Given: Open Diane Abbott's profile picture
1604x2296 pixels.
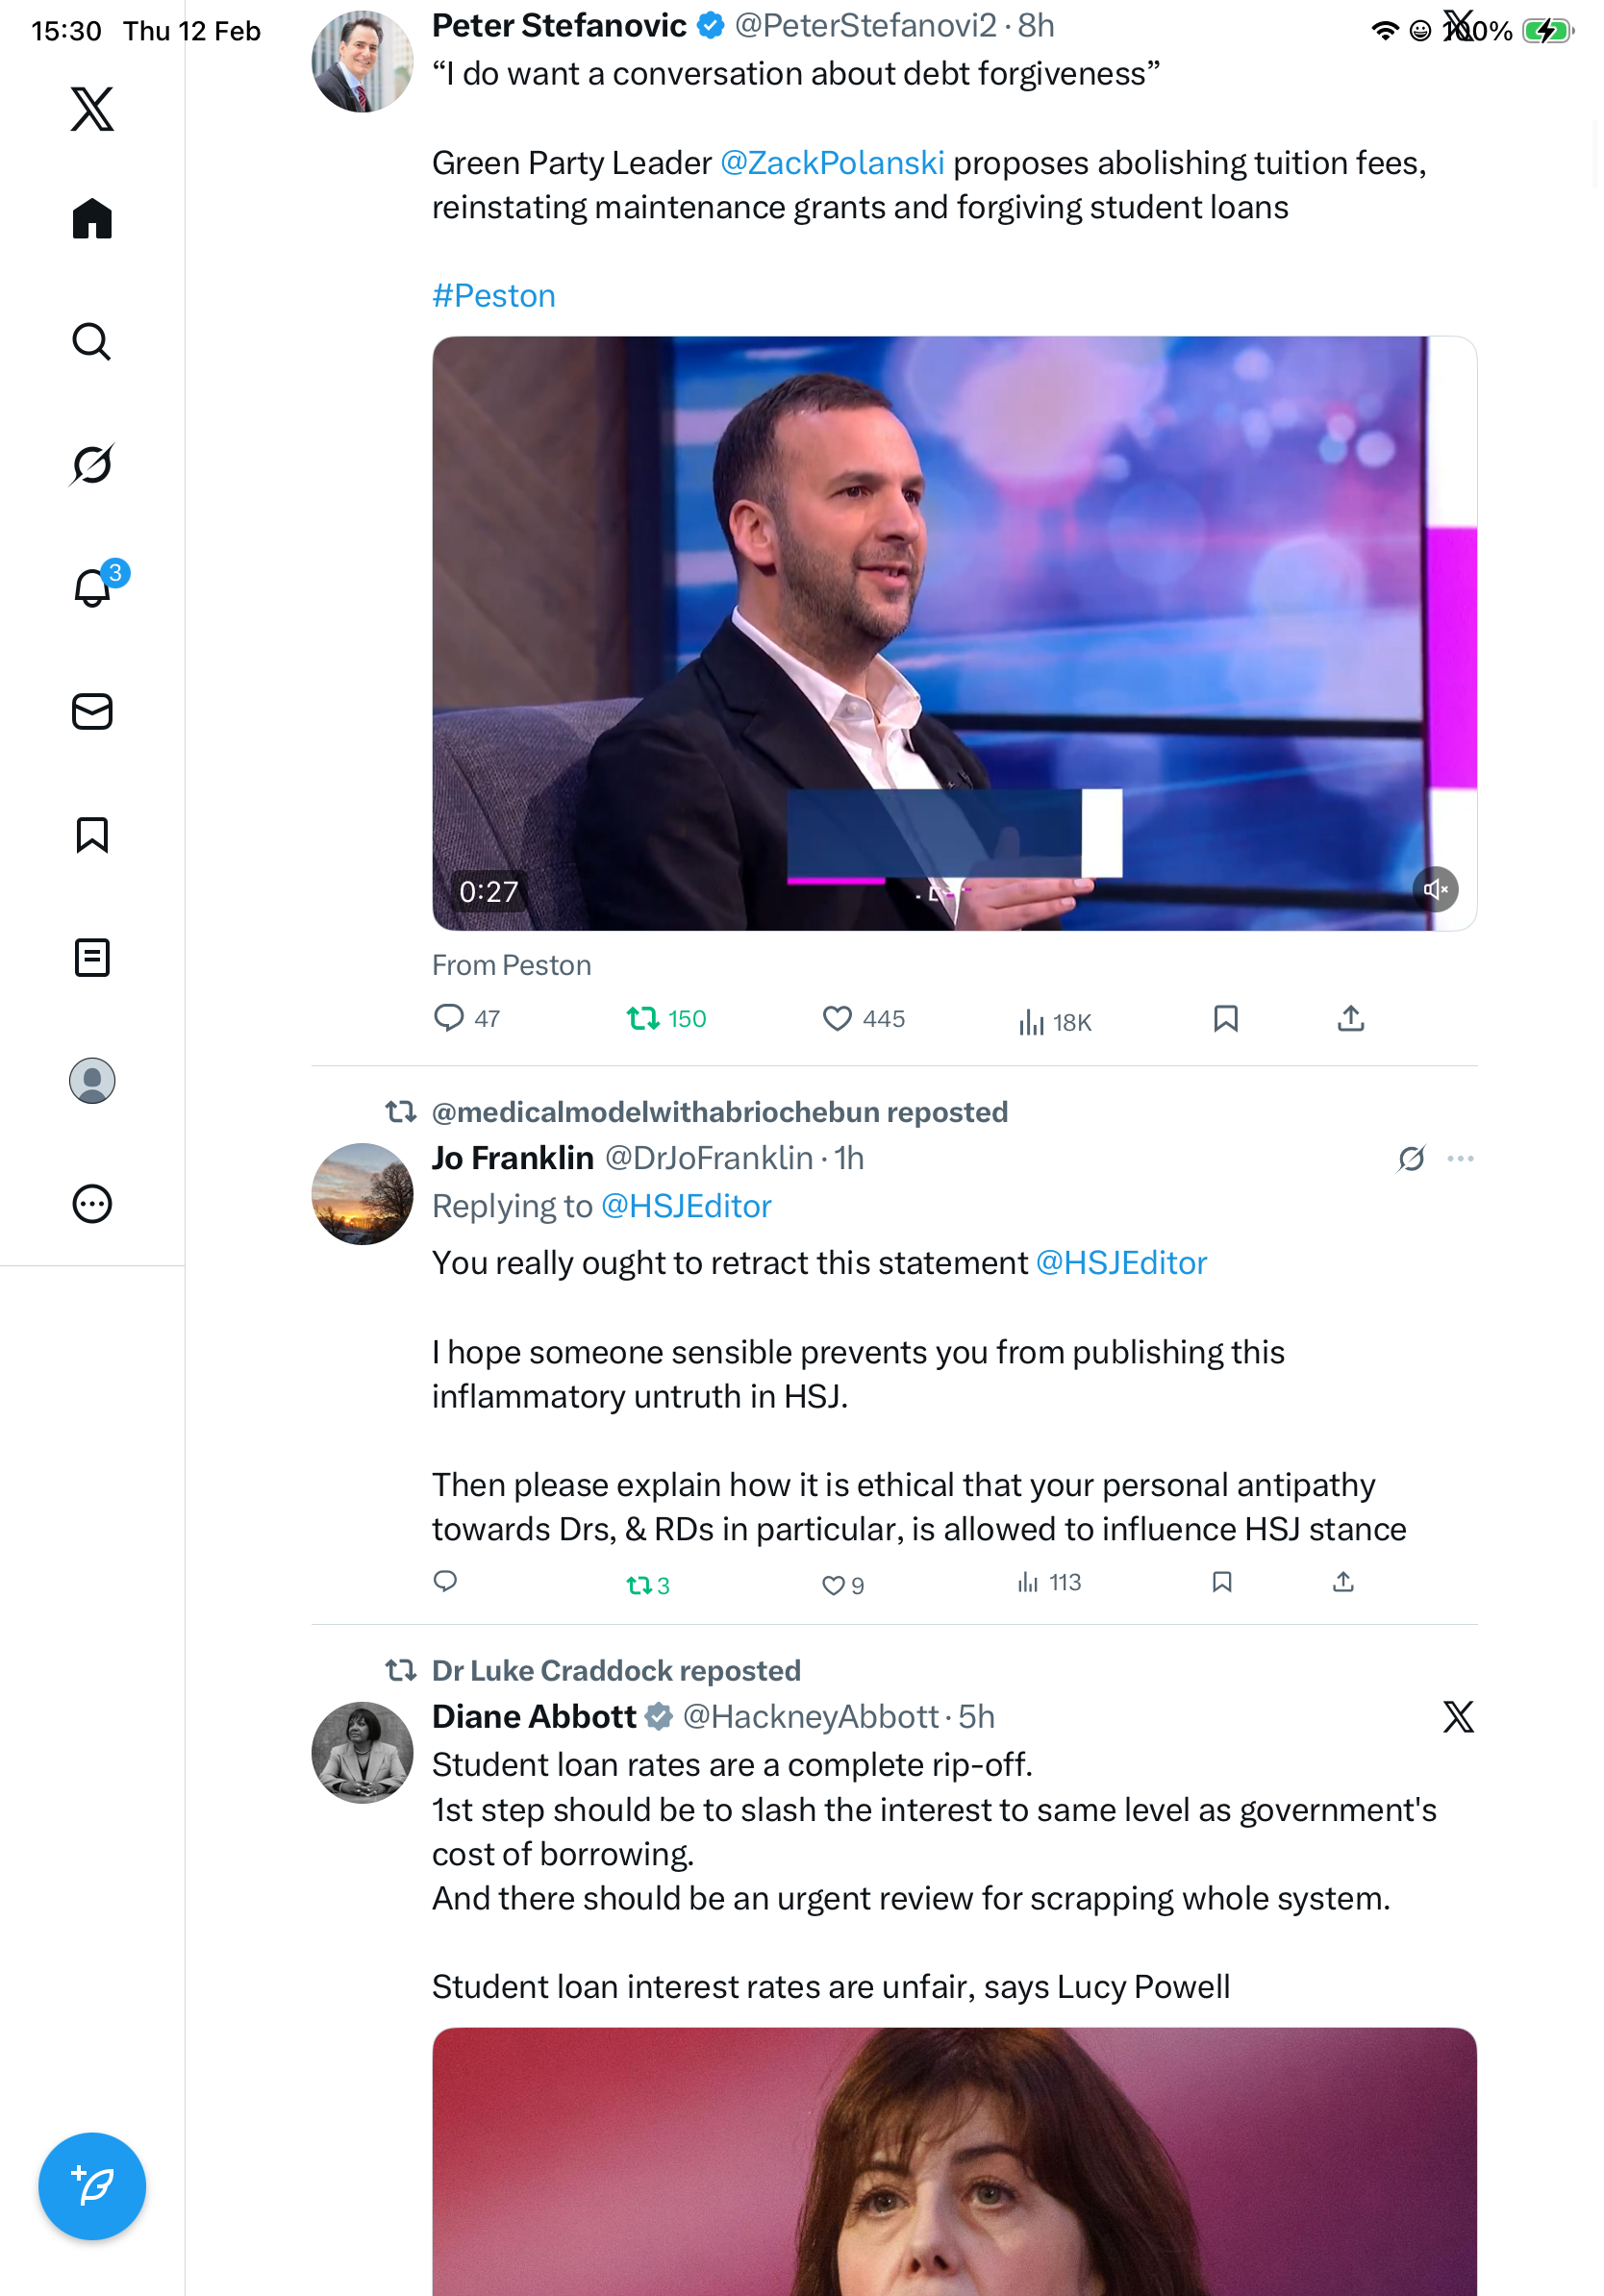Looking at the screenshot, I should pyautogui.click(x=362, y=1752).
